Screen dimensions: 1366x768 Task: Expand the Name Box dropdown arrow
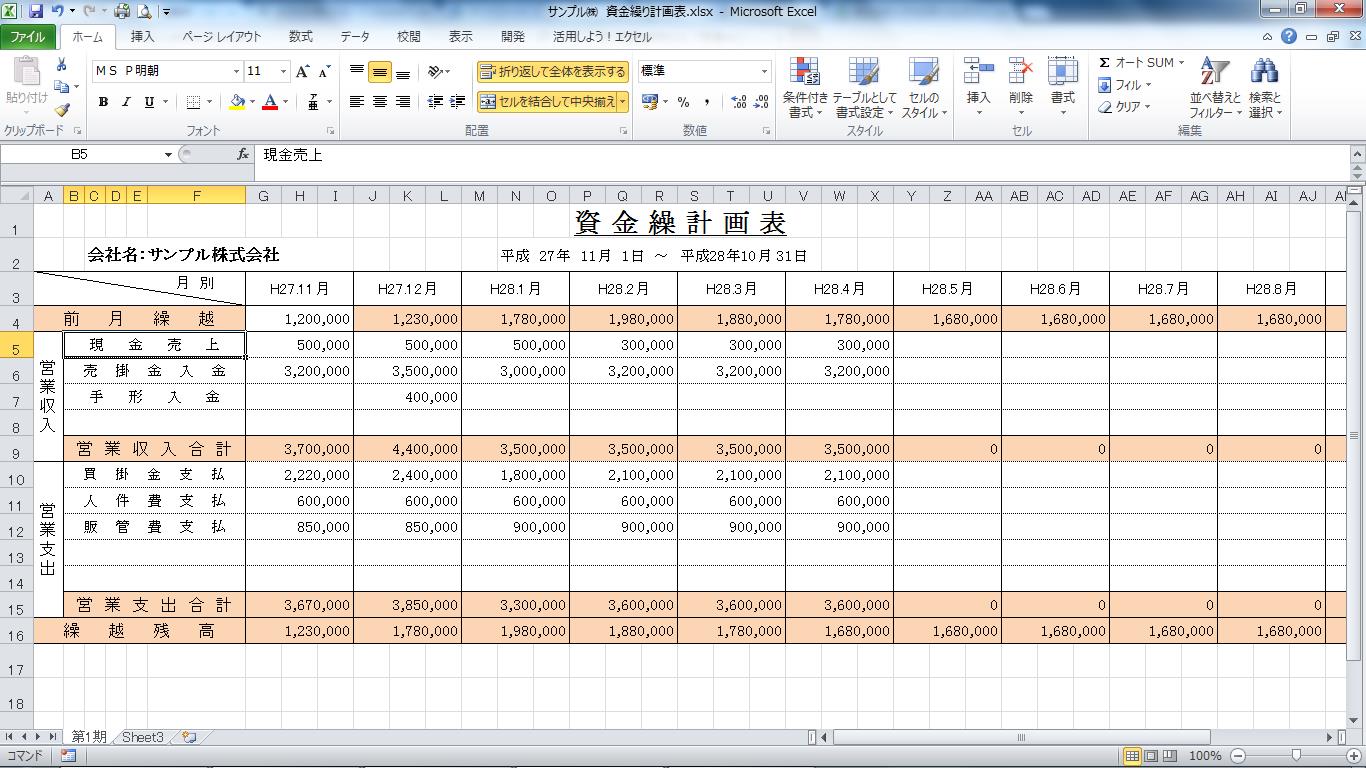[x=168, y=155]
